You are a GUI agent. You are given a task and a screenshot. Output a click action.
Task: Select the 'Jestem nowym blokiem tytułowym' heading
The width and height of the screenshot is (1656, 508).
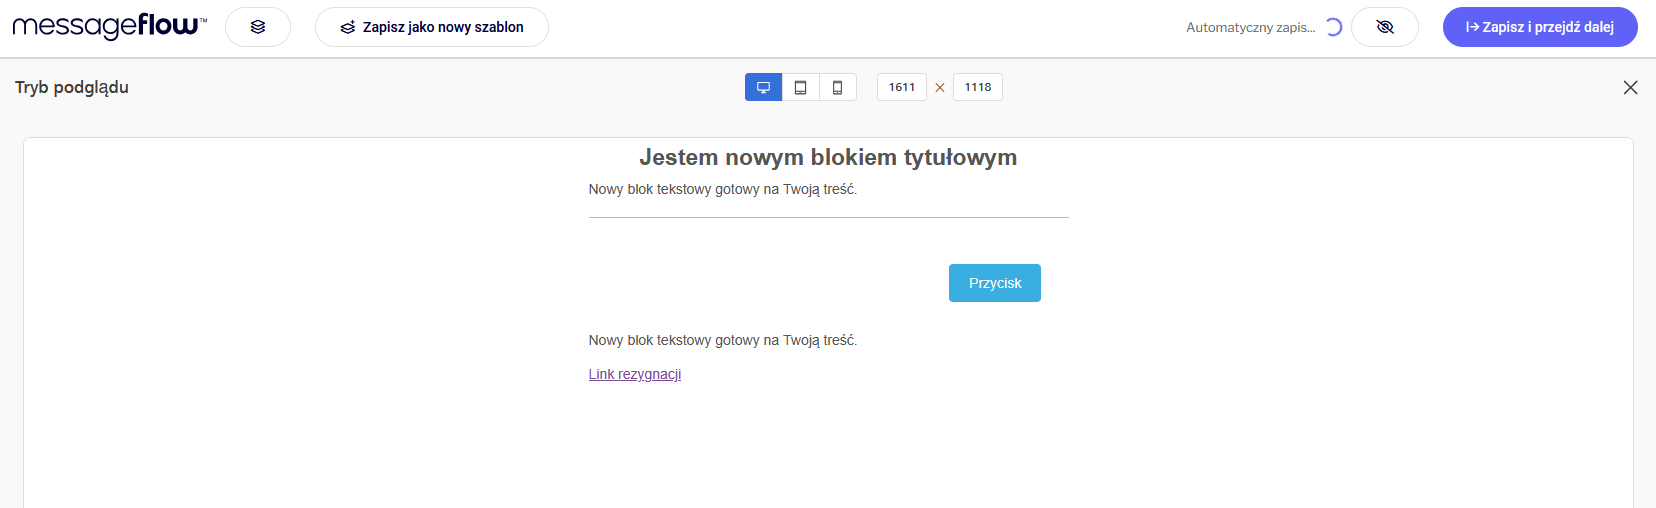click(828, 157)
